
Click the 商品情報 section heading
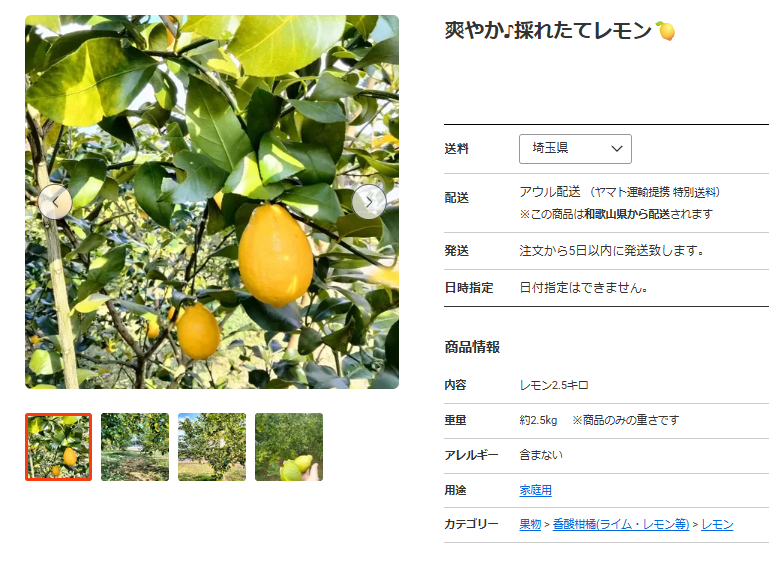click(472, 348)
